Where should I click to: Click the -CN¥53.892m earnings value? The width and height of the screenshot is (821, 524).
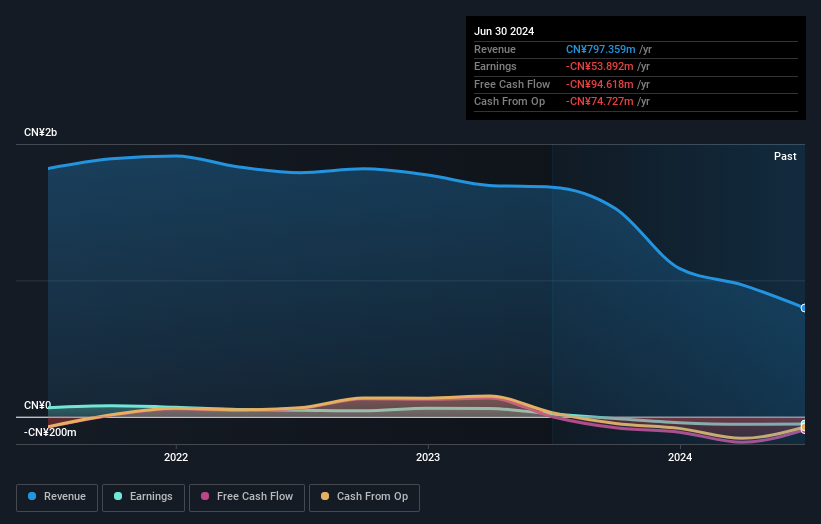click(x=600, y=66)
